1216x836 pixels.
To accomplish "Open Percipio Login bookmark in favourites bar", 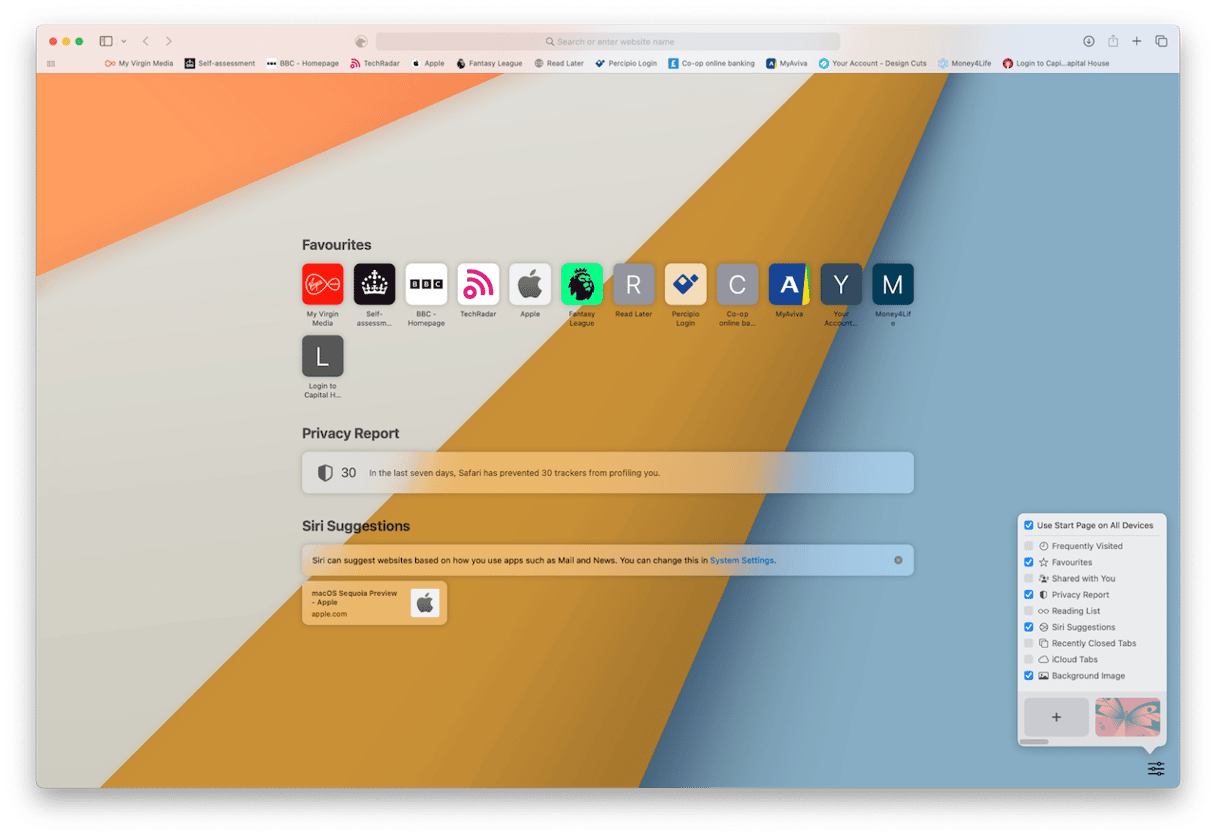I will coord(626,63).
